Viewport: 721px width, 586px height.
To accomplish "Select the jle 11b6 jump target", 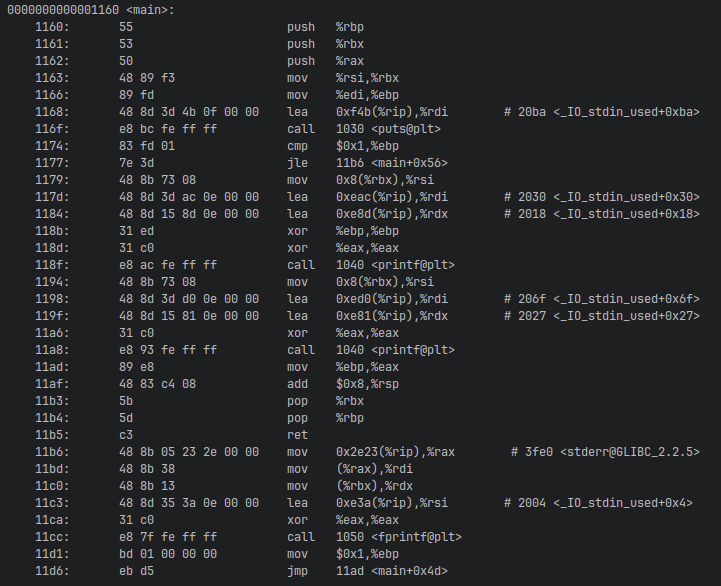I will point(391,163).
